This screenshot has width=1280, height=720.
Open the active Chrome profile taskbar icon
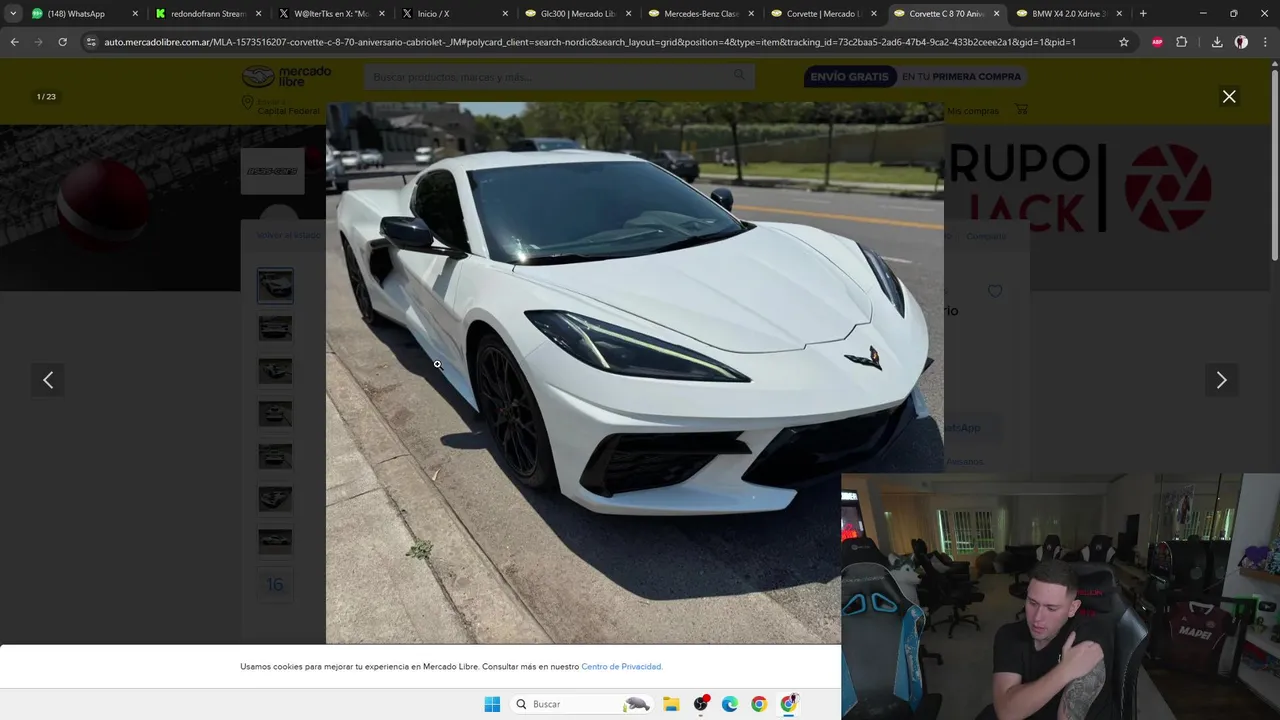click(x=789, y=704)
